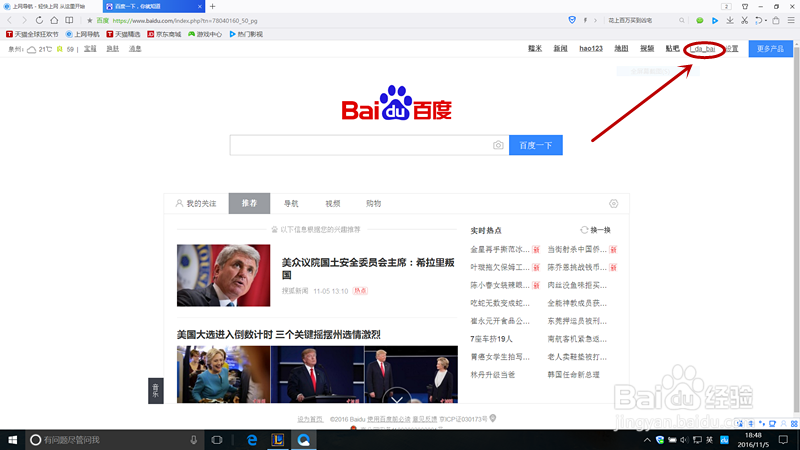The image size is (800, 450).
Task: Refresh hot topics with 换一换
Action: click(595, 230)
